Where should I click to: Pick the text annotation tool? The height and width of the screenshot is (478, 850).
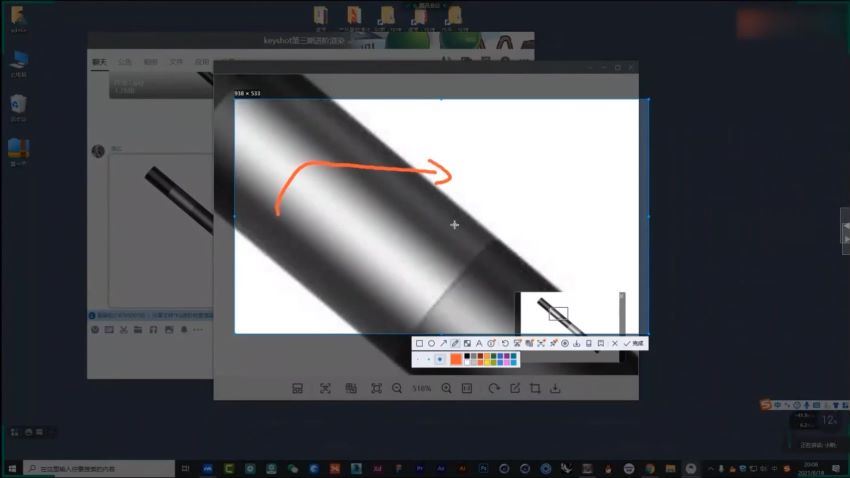point(479,343)
